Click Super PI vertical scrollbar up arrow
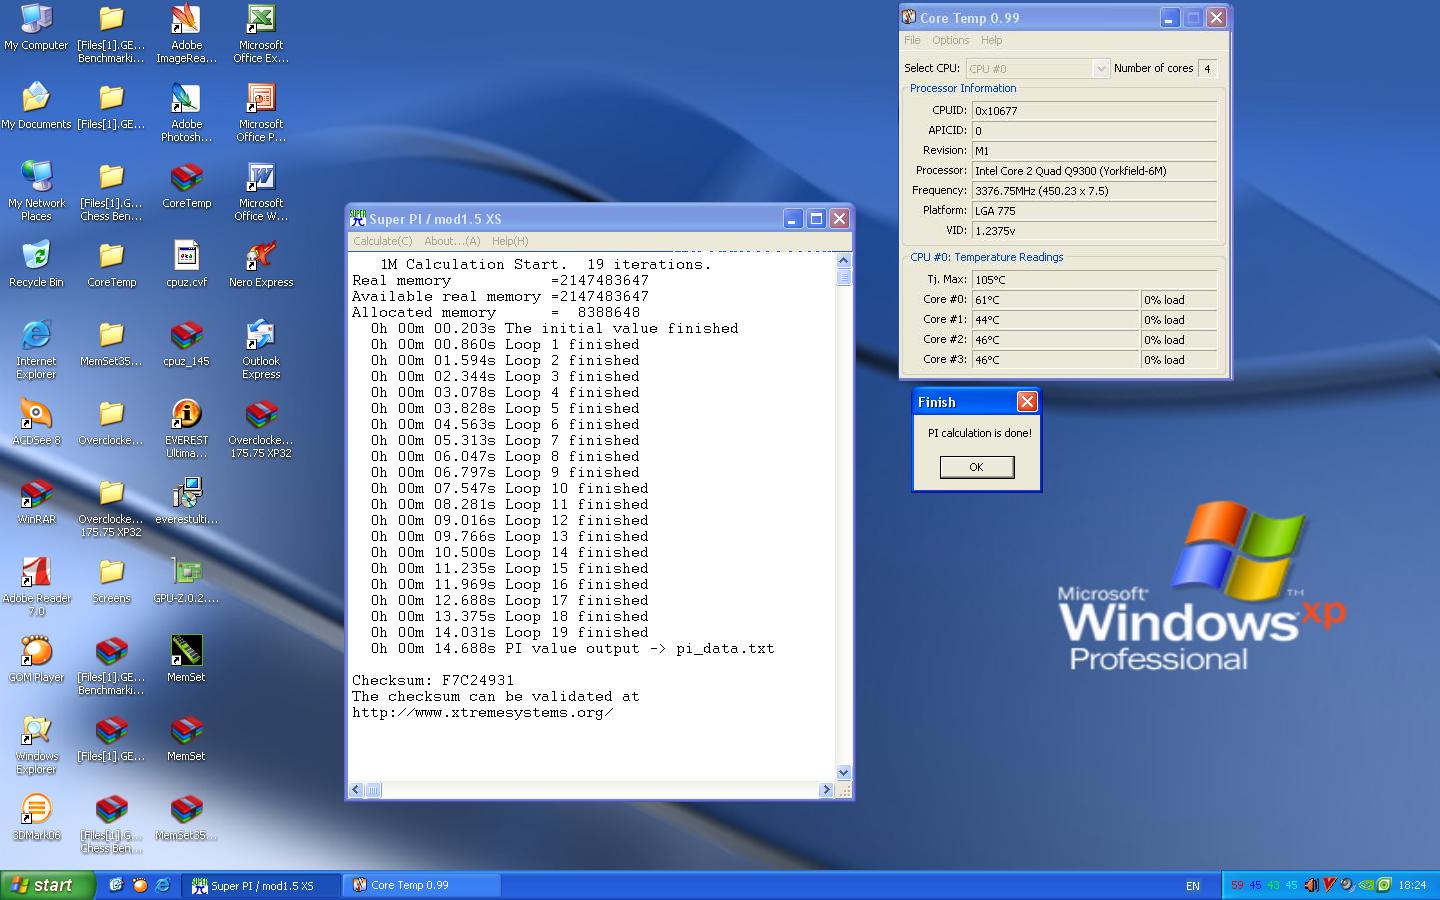The width and height of the screenshot is (1440, 900). 843,261
